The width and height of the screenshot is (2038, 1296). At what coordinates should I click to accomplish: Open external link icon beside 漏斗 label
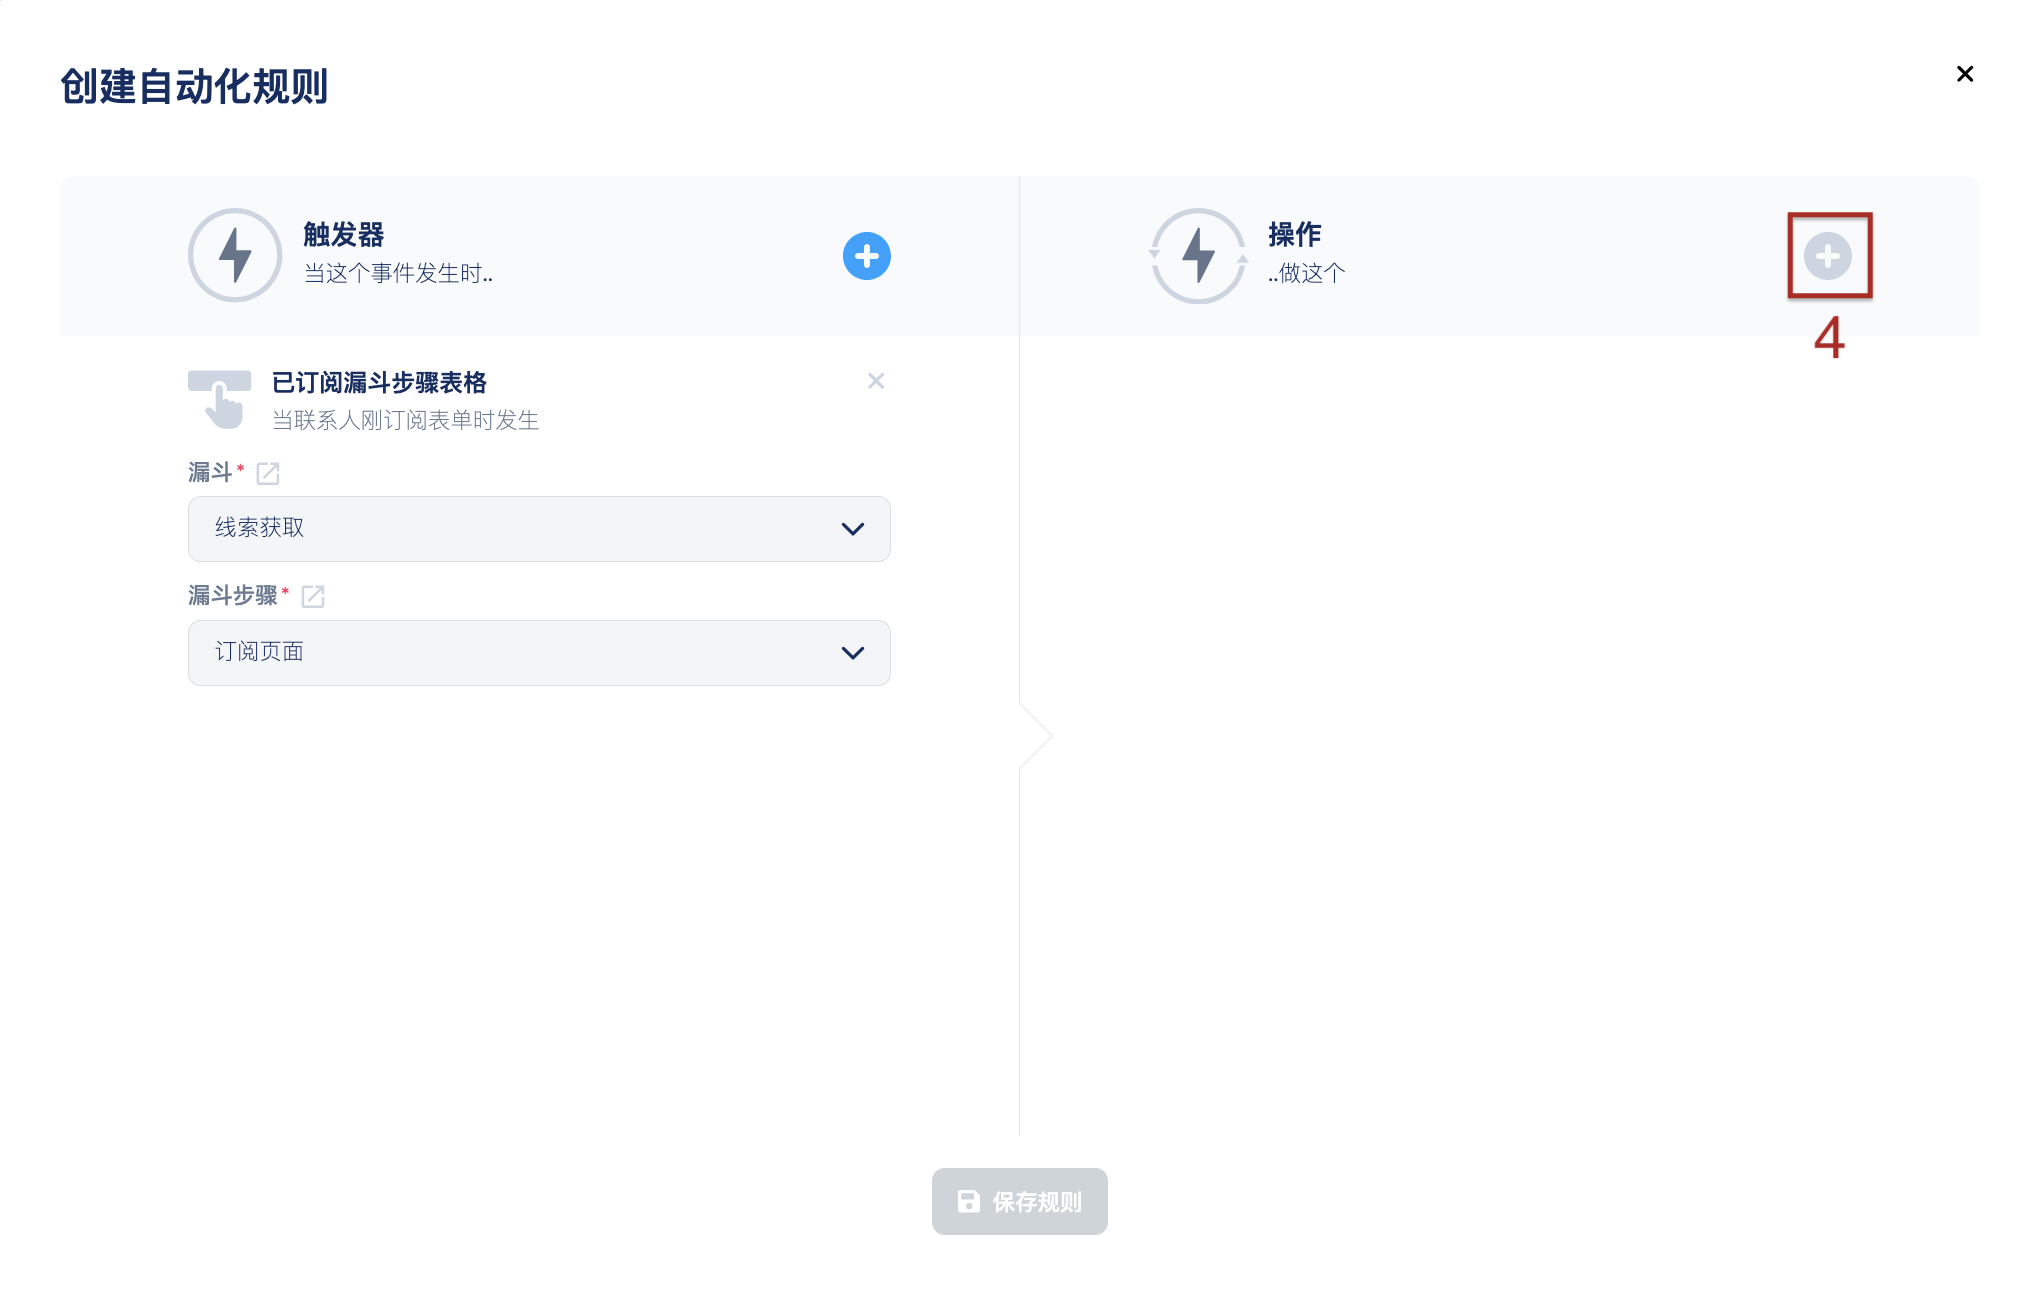click(268, 473)
